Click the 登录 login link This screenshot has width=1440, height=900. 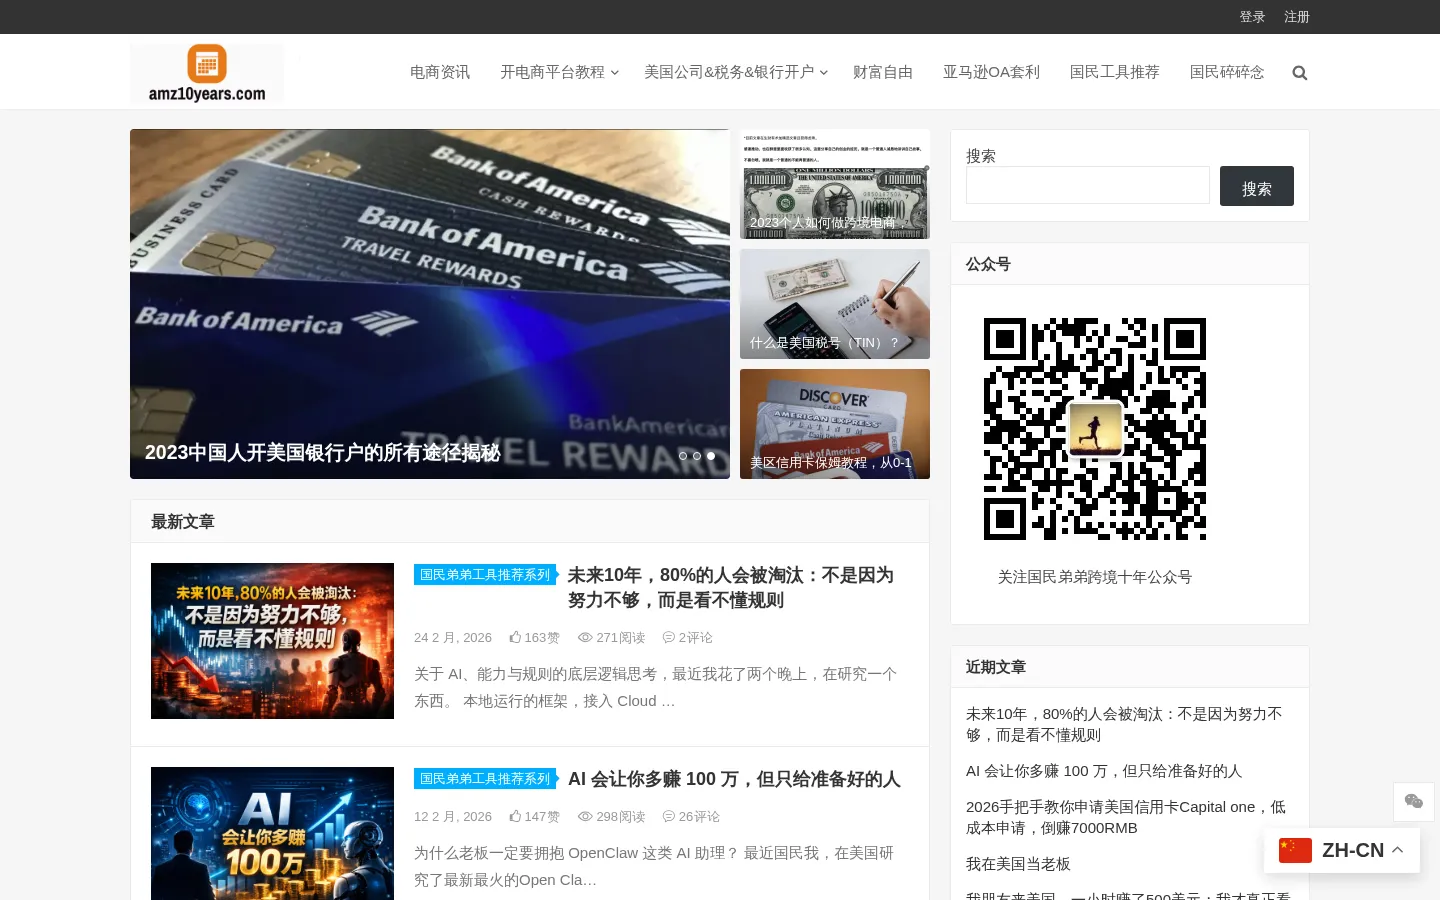click(1252, 17)
